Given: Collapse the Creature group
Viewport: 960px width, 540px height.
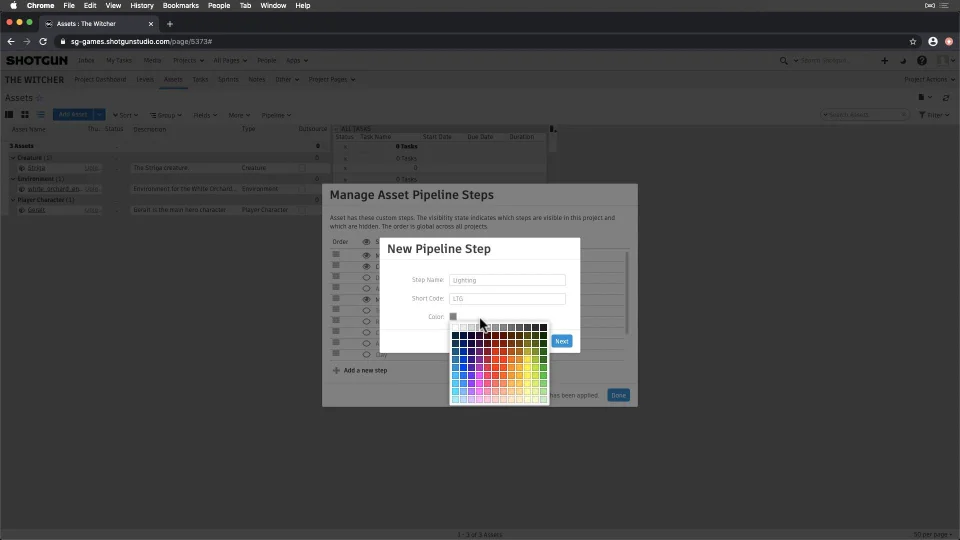Looking at the screenshot, I should pos(13,158).
